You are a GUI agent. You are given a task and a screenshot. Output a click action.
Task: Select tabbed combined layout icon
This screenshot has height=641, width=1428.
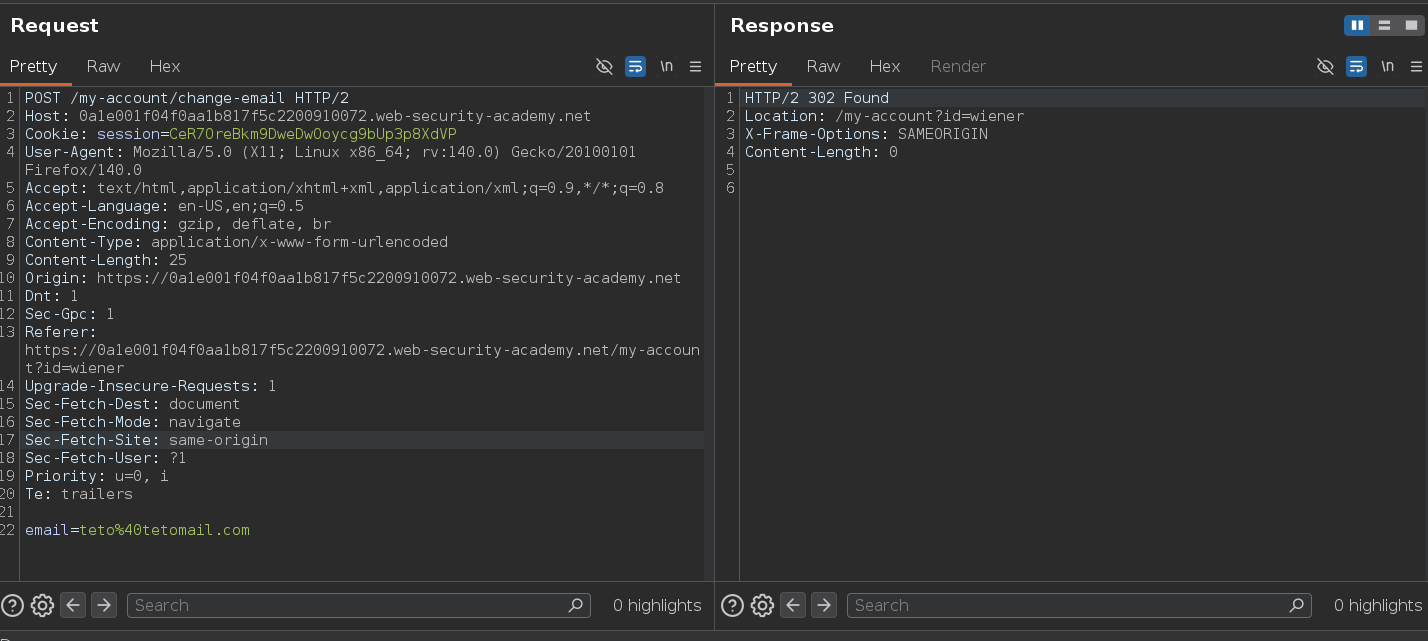(x=1410, y=26)
